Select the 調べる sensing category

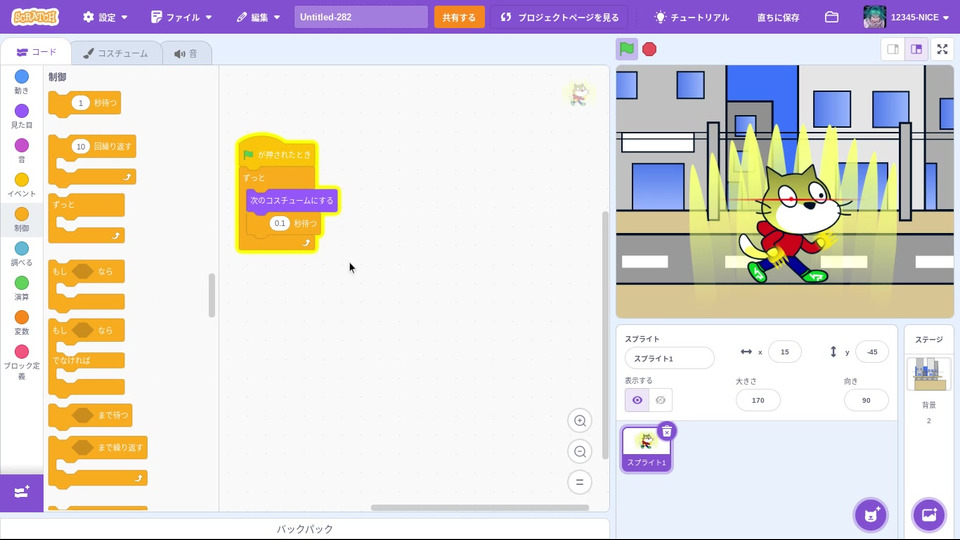21,253
